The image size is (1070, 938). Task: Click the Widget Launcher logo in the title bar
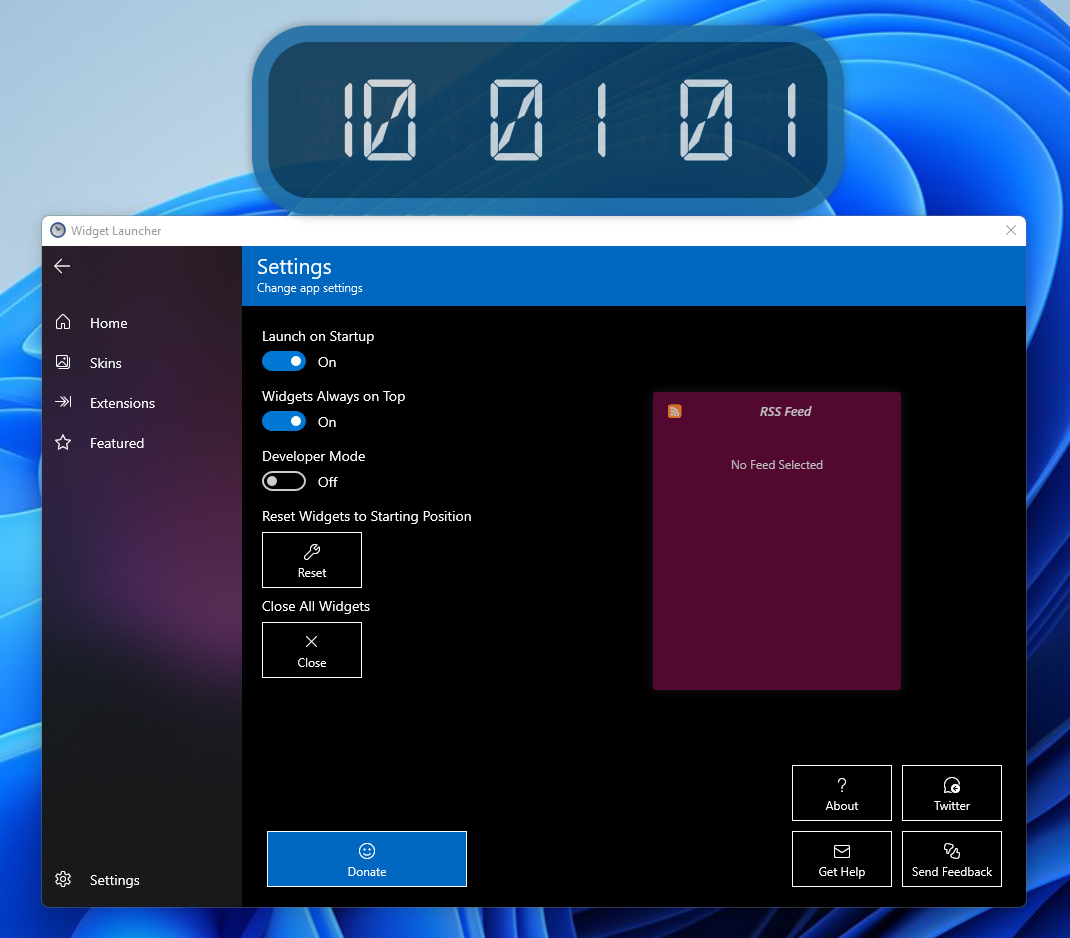pos(59,230)
